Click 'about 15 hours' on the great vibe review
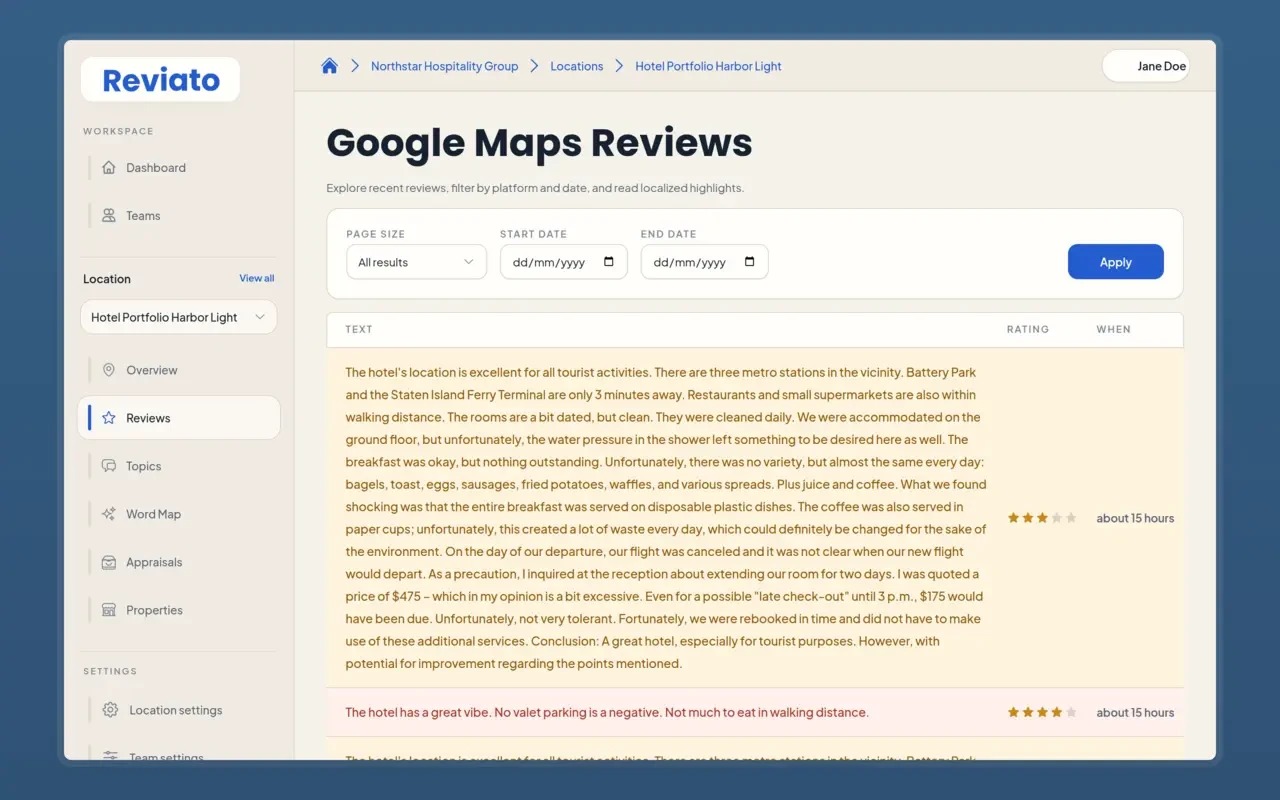This screenshot has width=1280, height=800. (x=1135, y=713)
